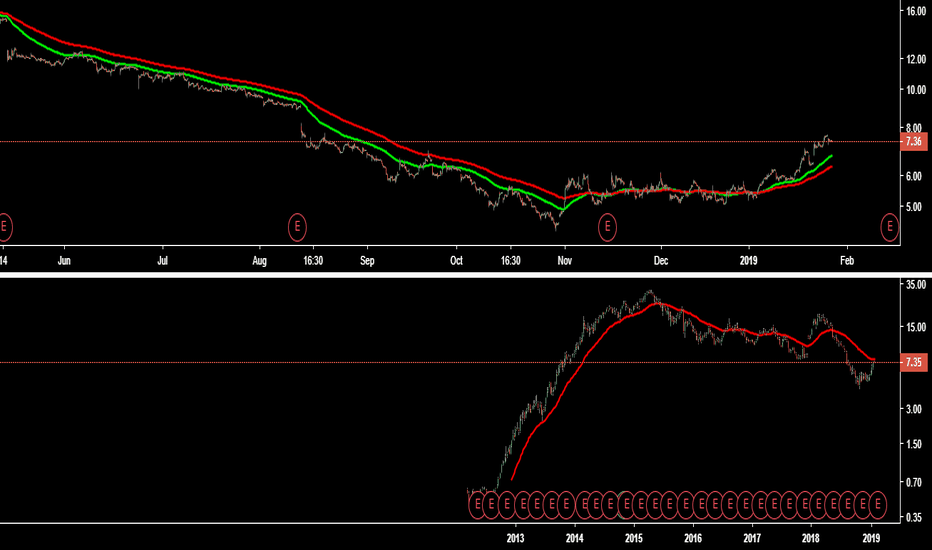932x550 pixels.
Task: Click the 2016 year label
Action: [693, 538]
